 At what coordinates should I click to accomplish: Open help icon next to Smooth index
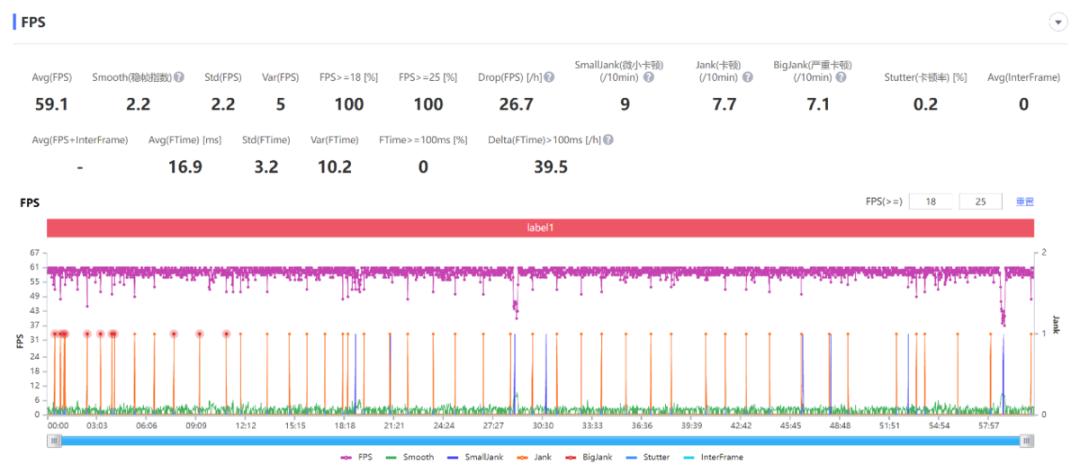[x=179, y=77]
